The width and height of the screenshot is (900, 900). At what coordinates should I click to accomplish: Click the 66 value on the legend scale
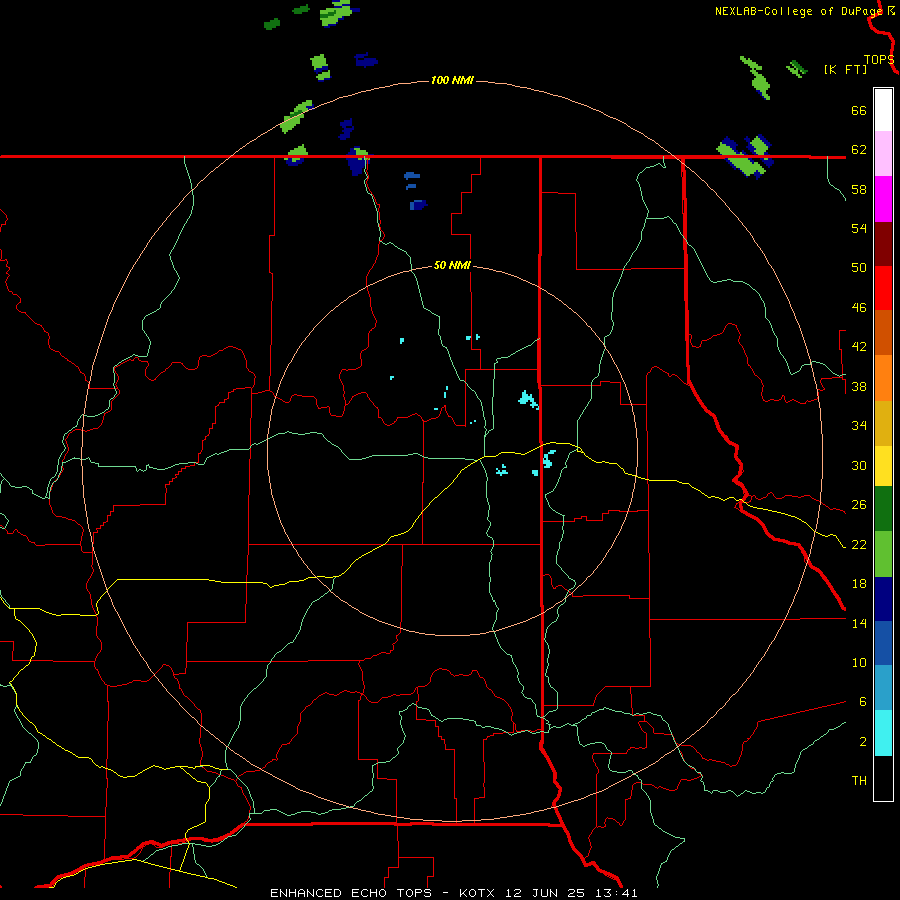[x=859, y=110]
